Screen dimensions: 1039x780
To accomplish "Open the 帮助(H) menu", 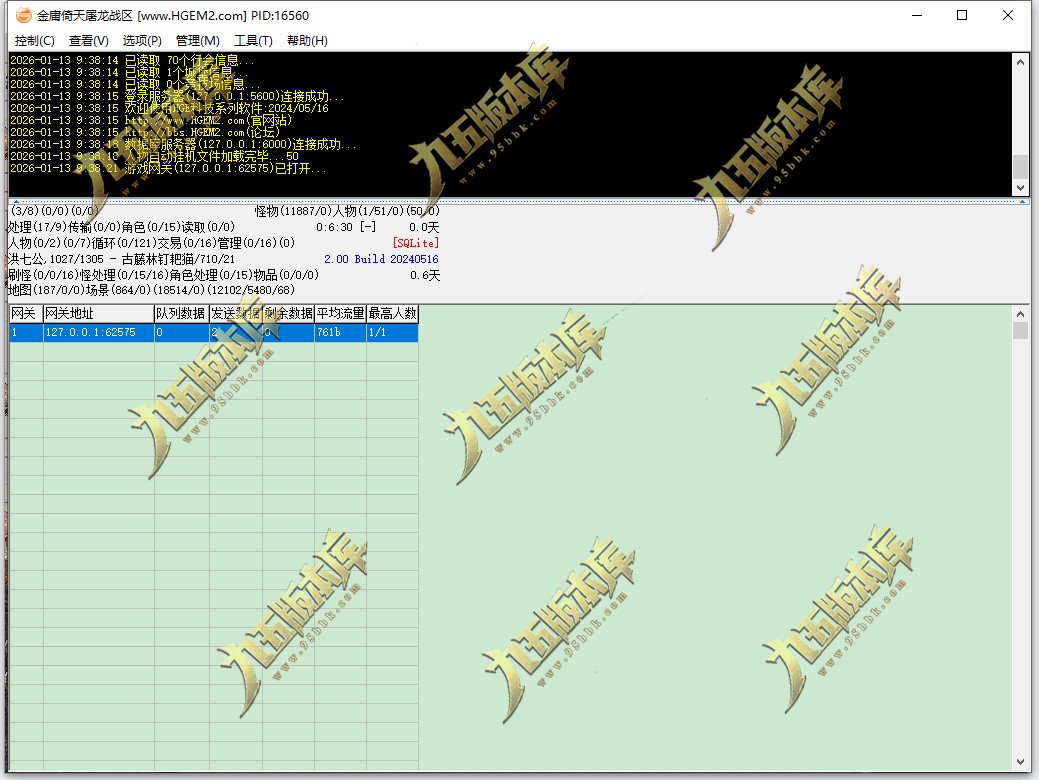I will pyautogui.click(x=307, y=41).
